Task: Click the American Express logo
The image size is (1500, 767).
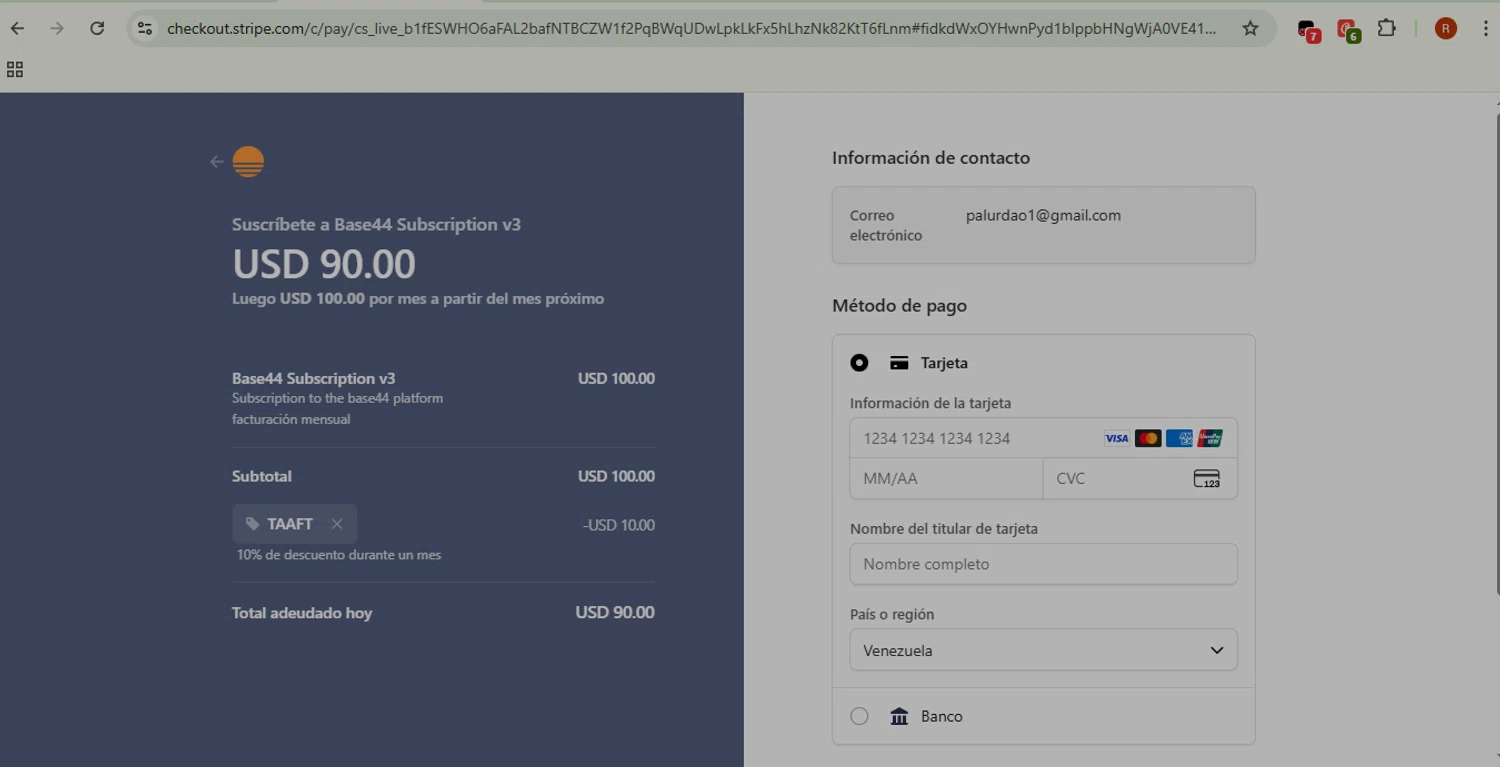Action: click(x=1179, y=438)
